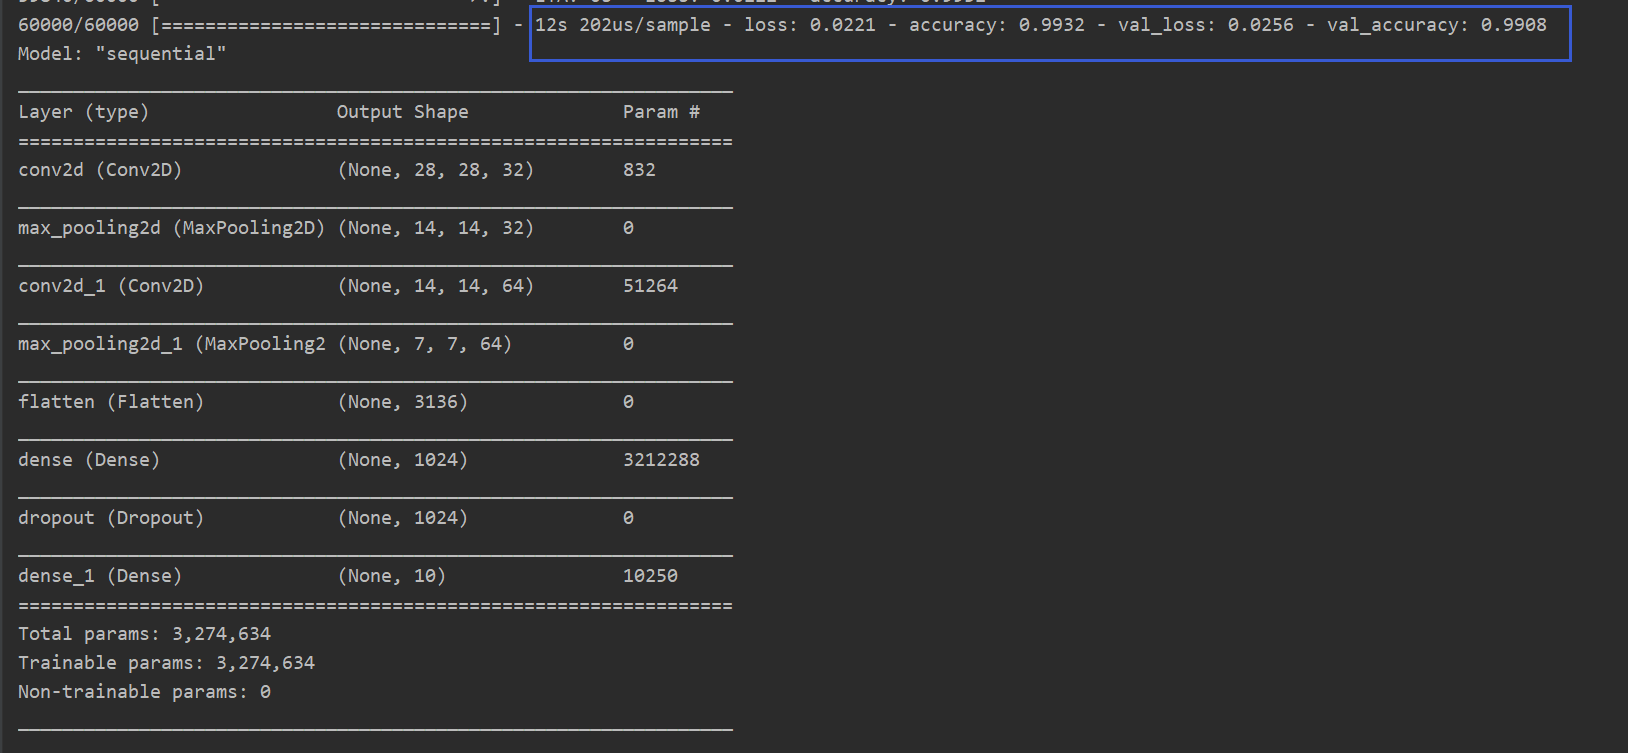Click the '60000/60000' progress count
Viewport: 1628px width, 753px height.
click(78, 25)
